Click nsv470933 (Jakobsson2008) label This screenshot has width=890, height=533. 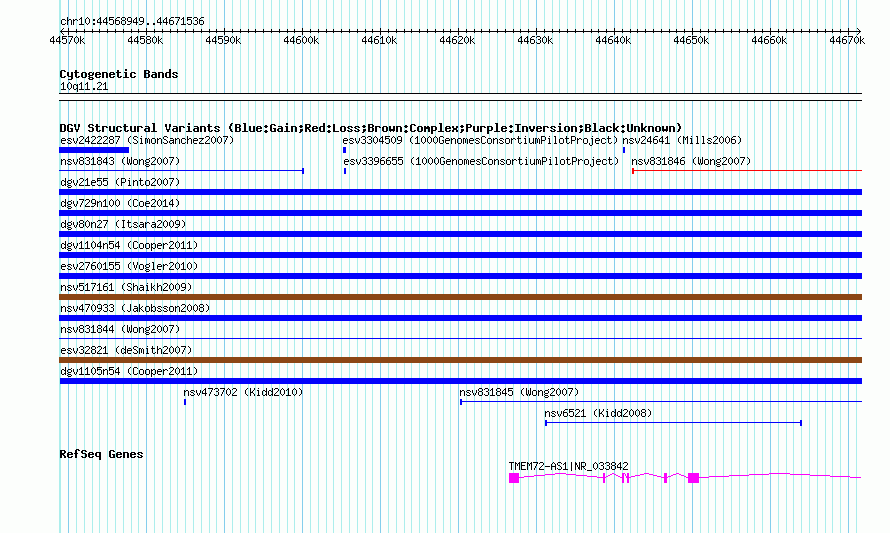135,308
